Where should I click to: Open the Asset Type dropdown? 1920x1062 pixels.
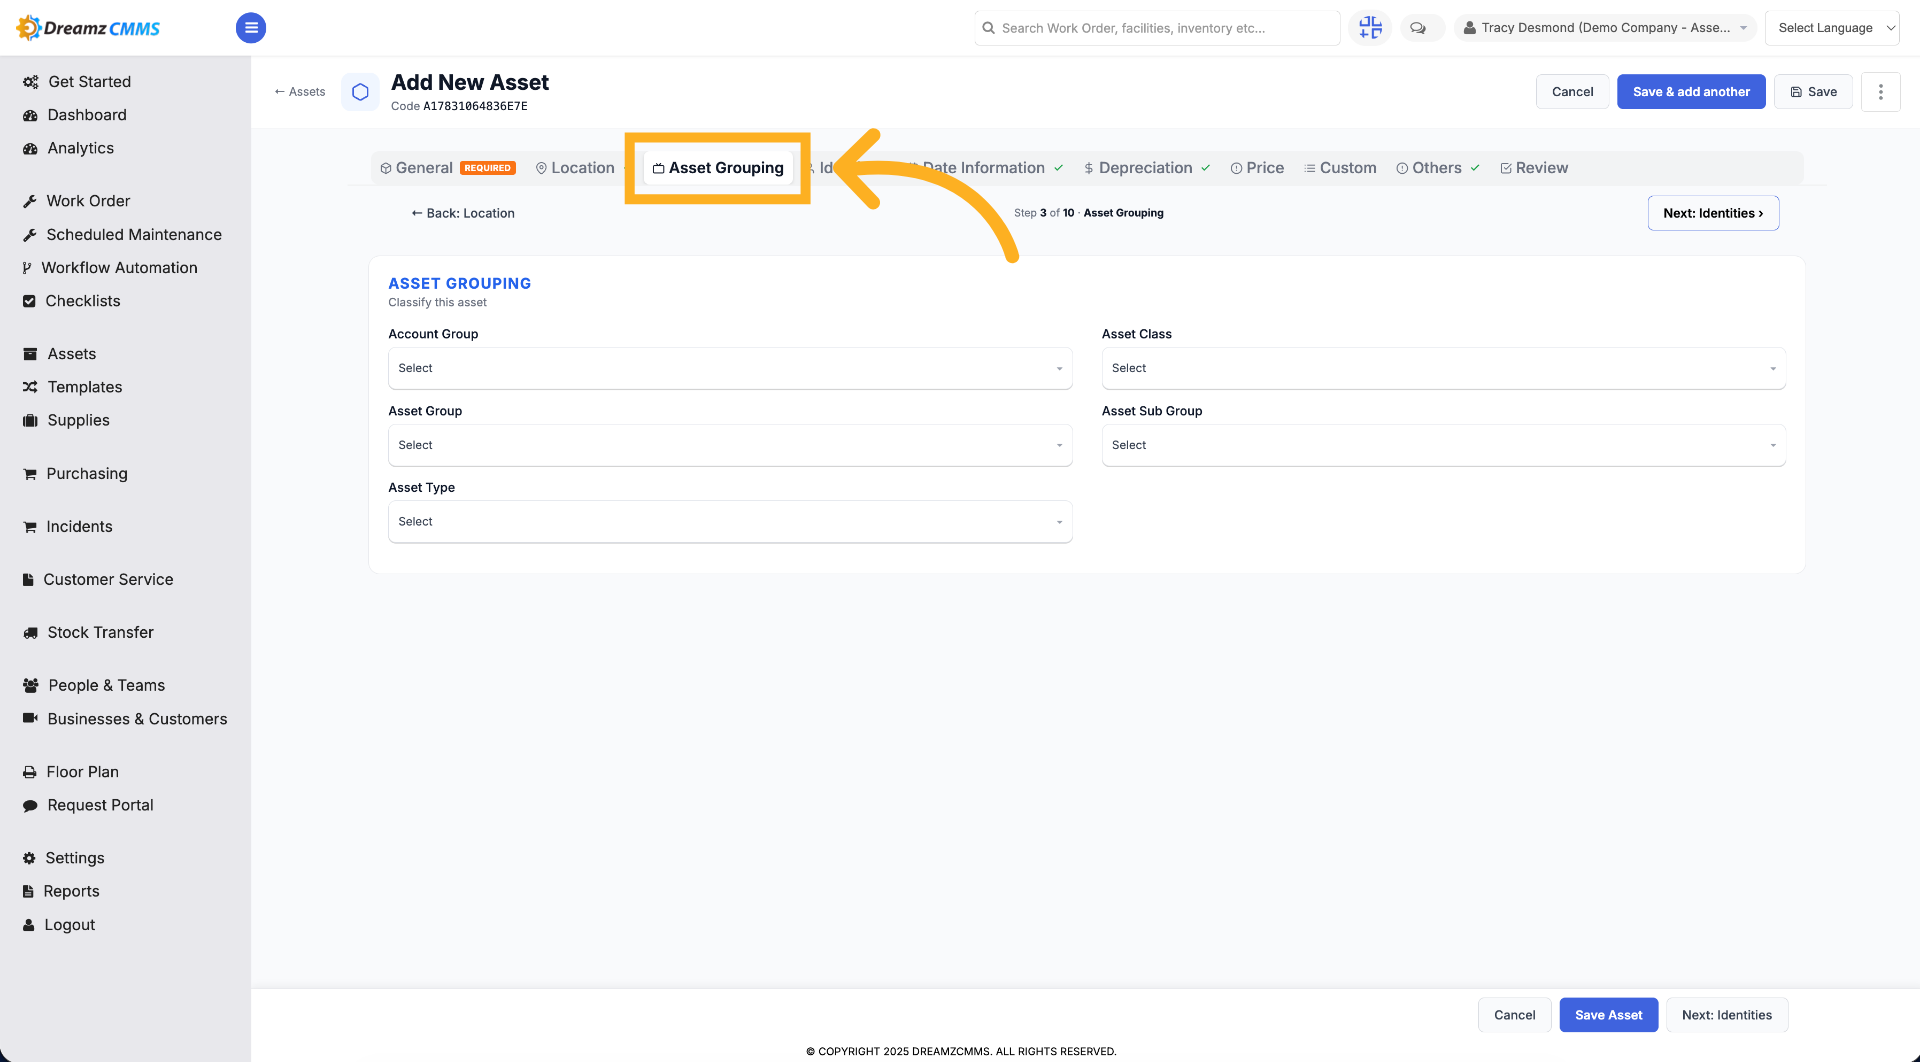(x=730, y=522)
